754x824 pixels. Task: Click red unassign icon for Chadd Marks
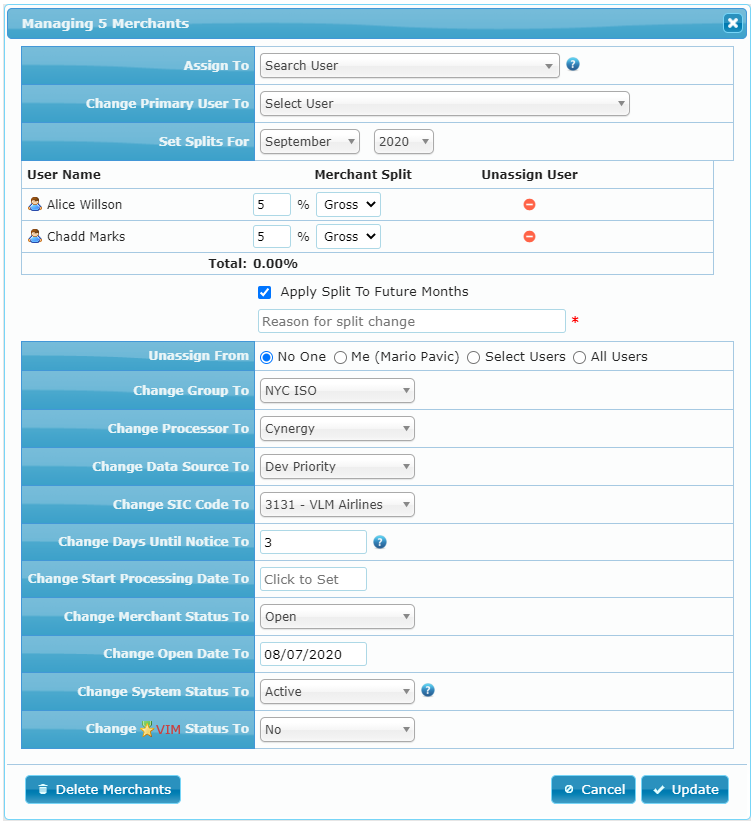(530, 237)
